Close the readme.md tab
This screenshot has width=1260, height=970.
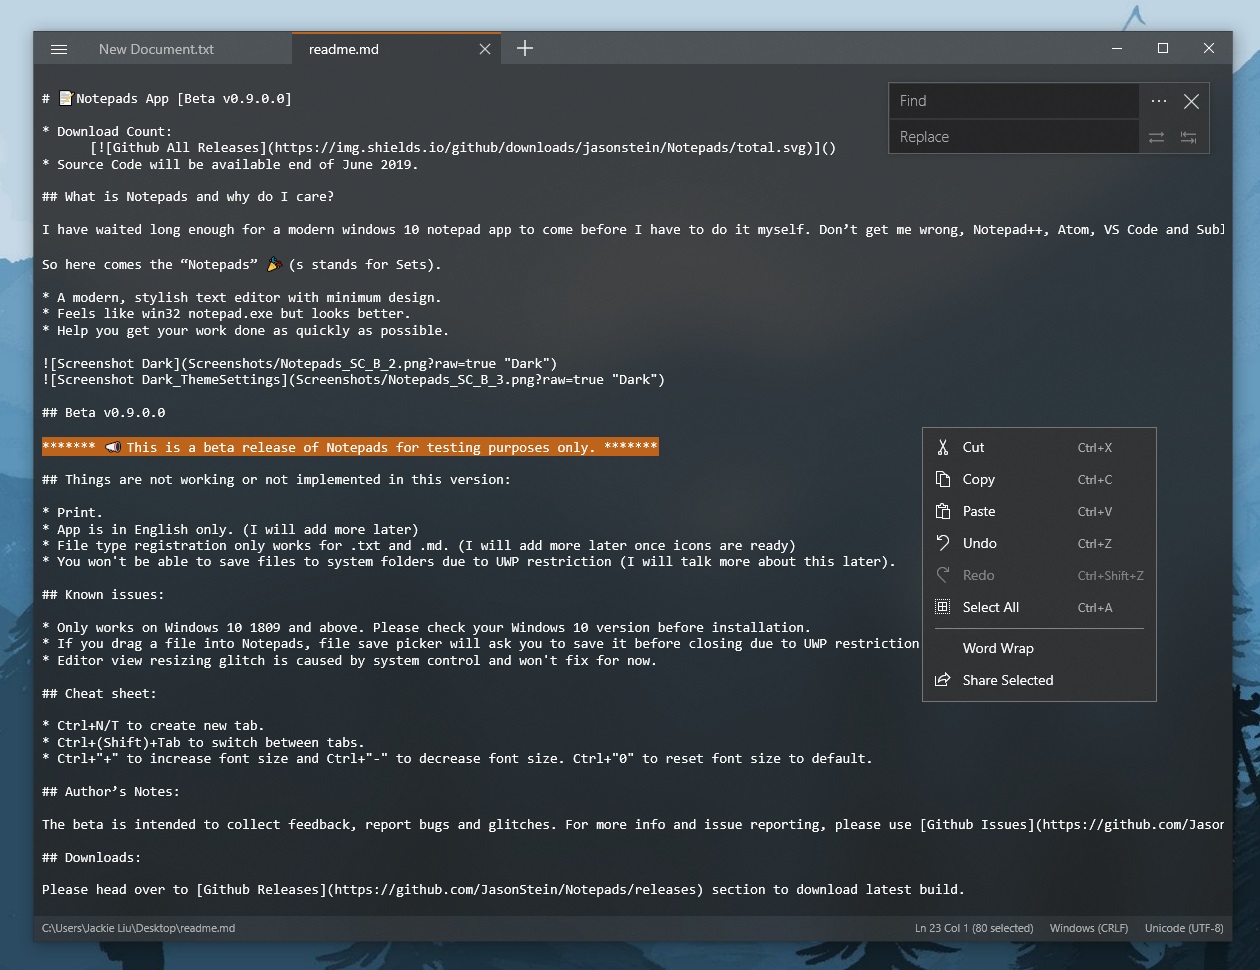tap(485, 49)
